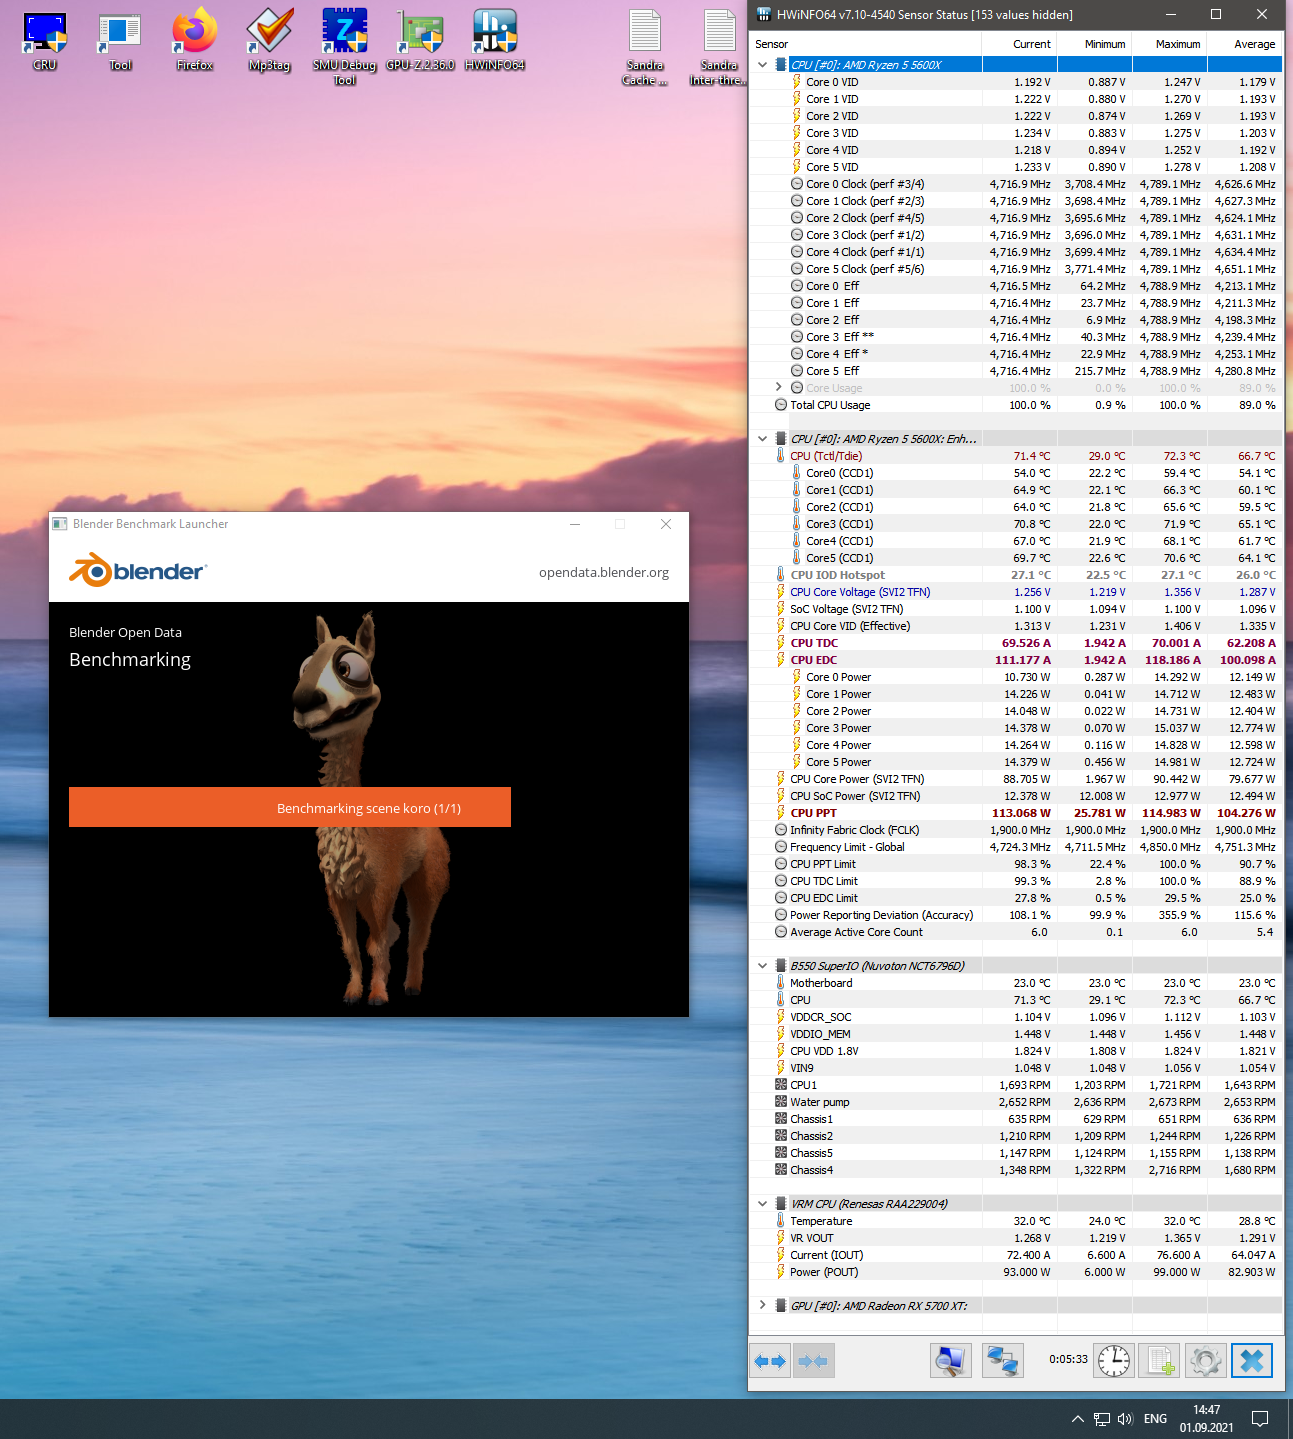Click the Current column header

1019,44
